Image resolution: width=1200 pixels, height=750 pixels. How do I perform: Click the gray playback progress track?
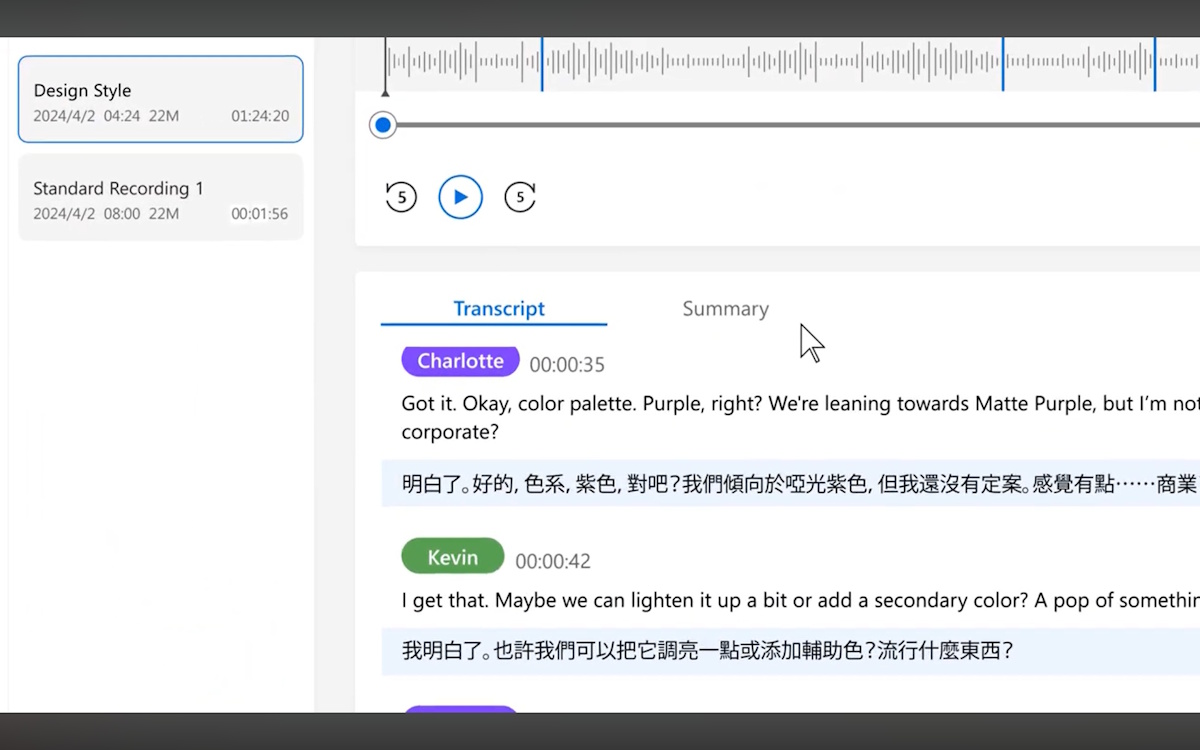pos(790,125)
